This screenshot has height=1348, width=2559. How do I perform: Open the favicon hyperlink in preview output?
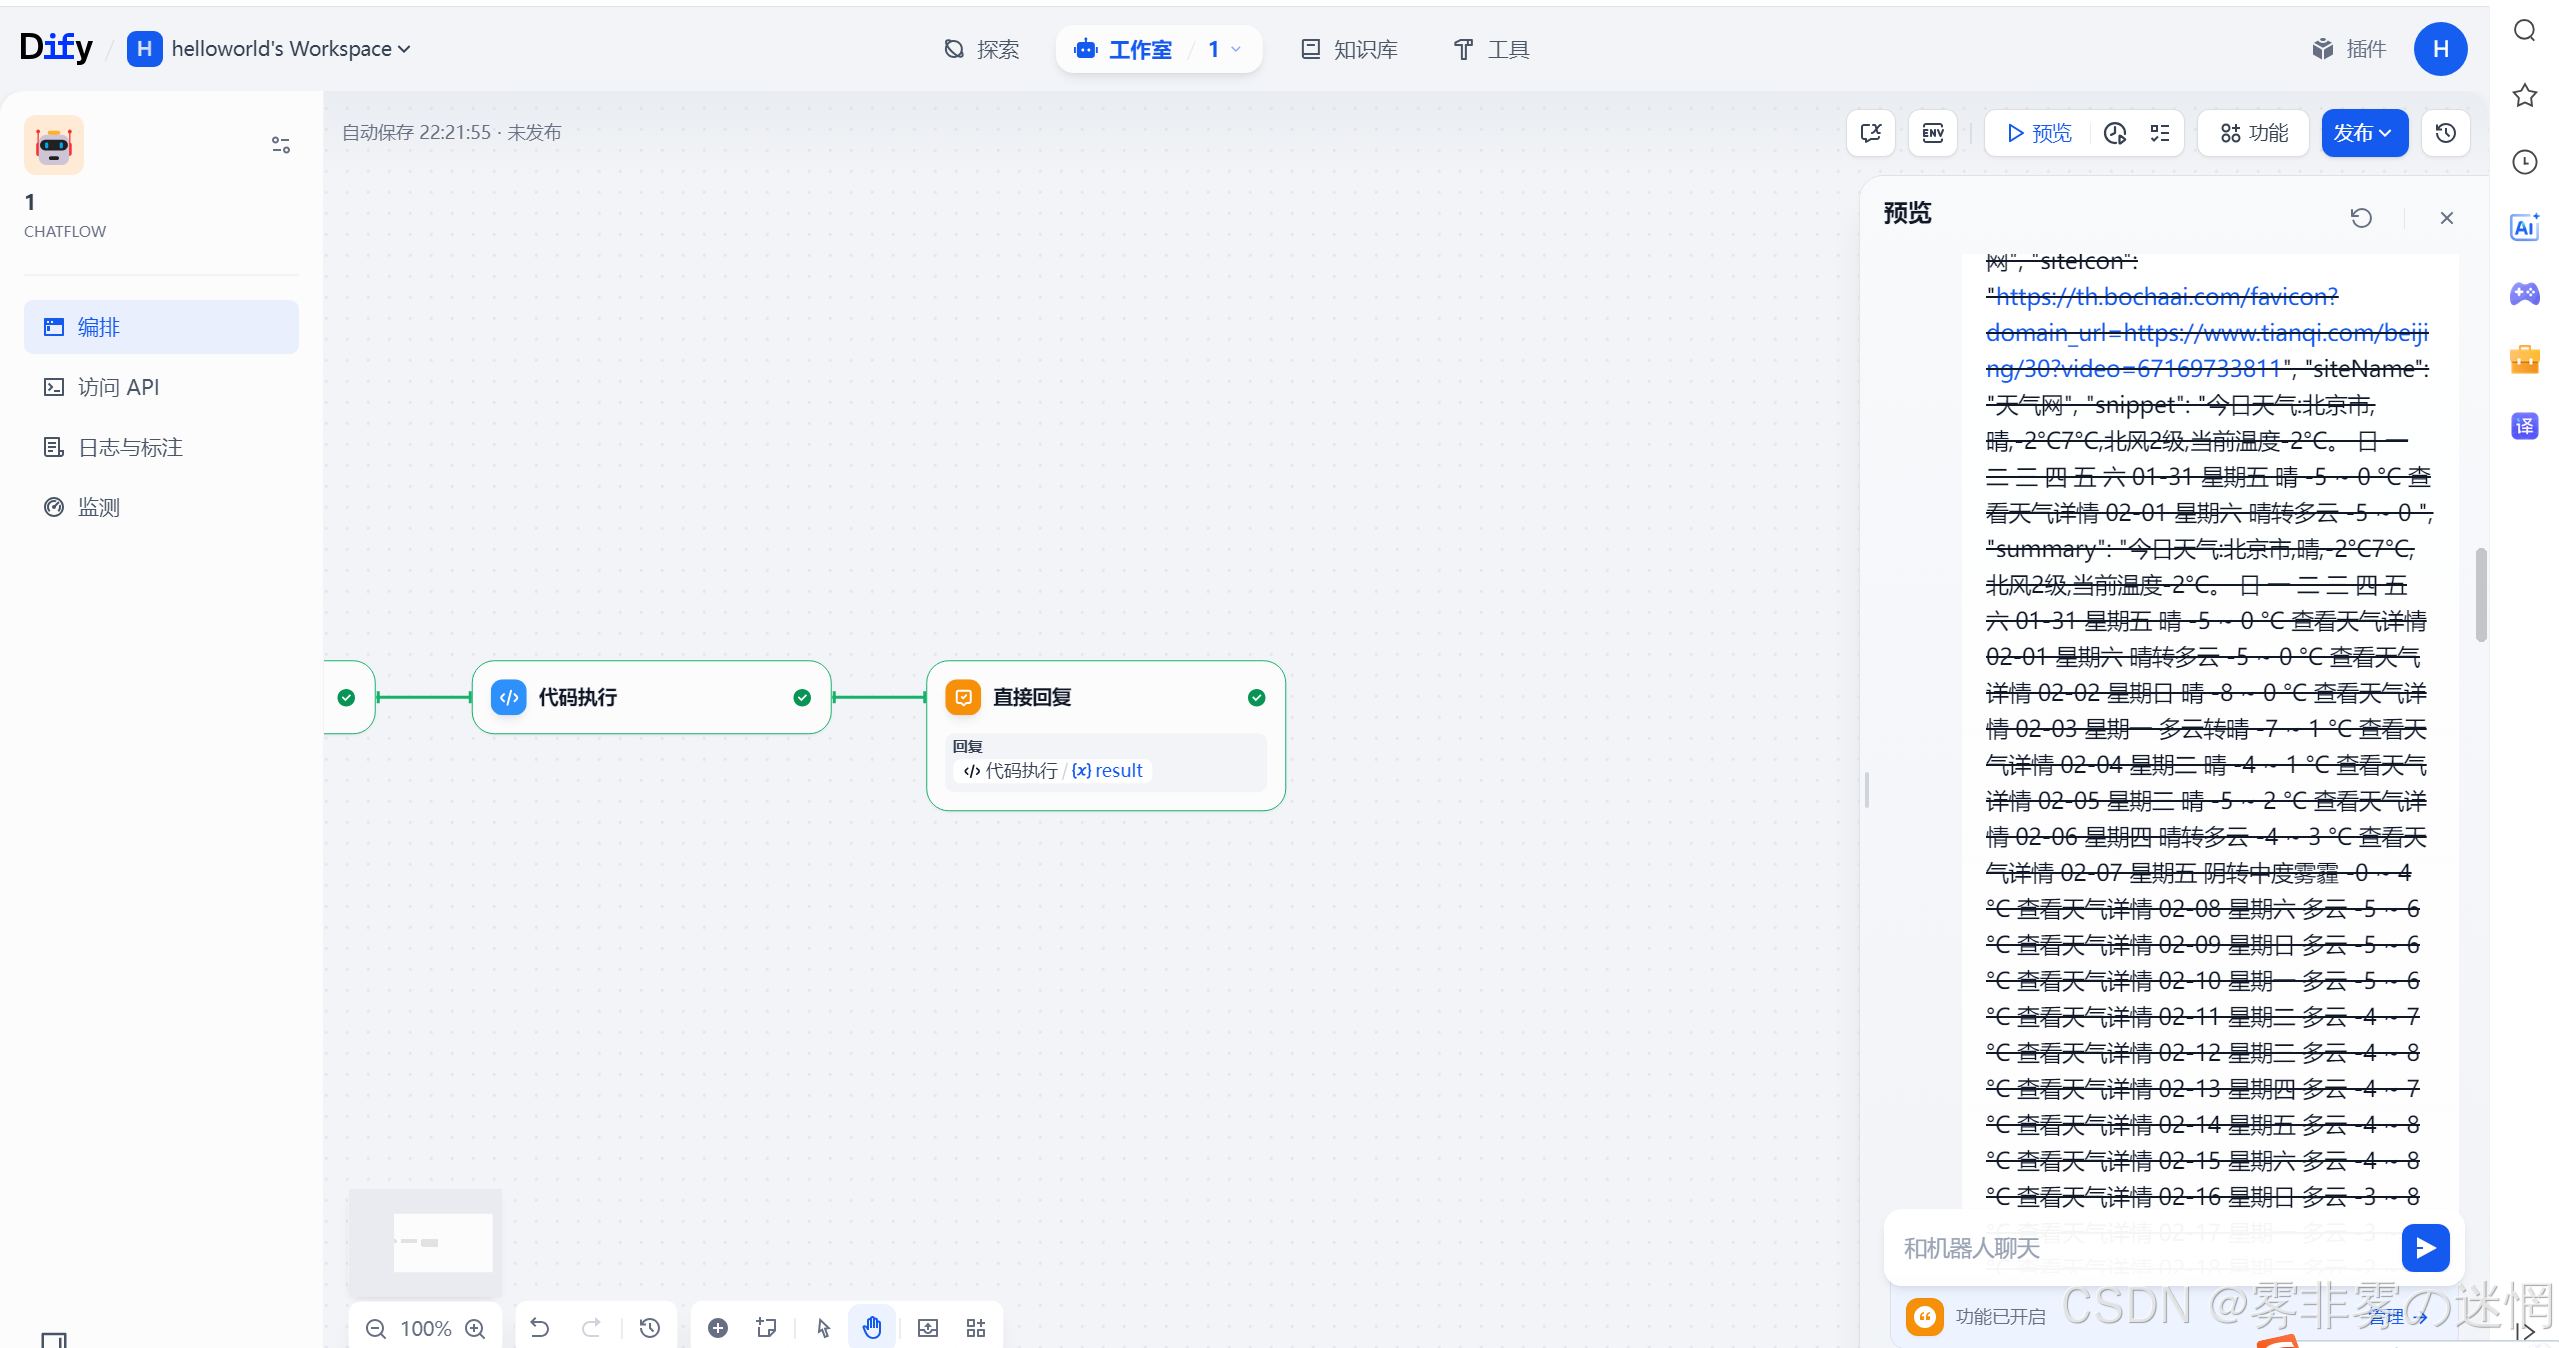click(x=2166, y=297)
